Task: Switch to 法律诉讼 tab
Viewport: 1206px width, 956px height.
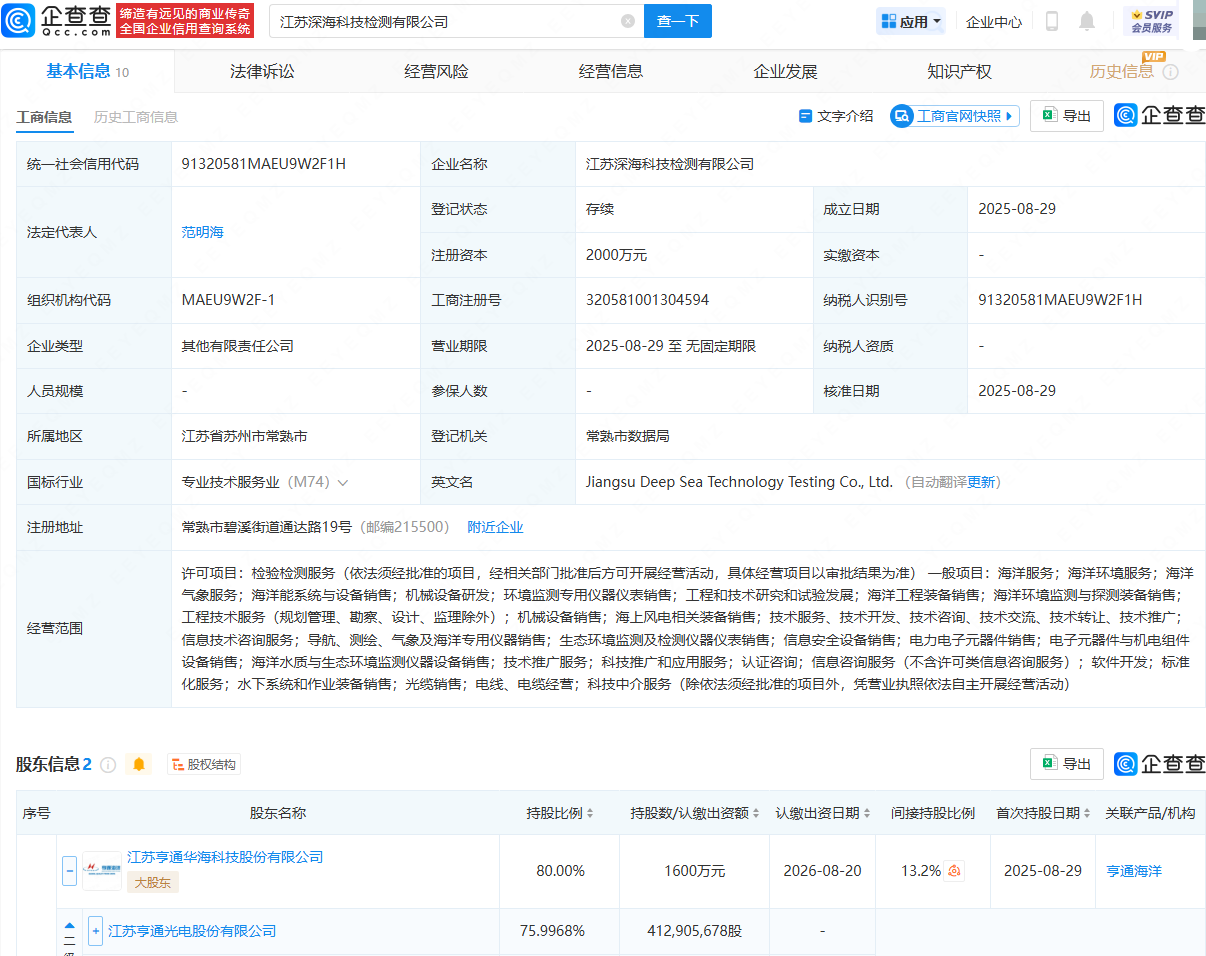Action: (x=262, y=71)
